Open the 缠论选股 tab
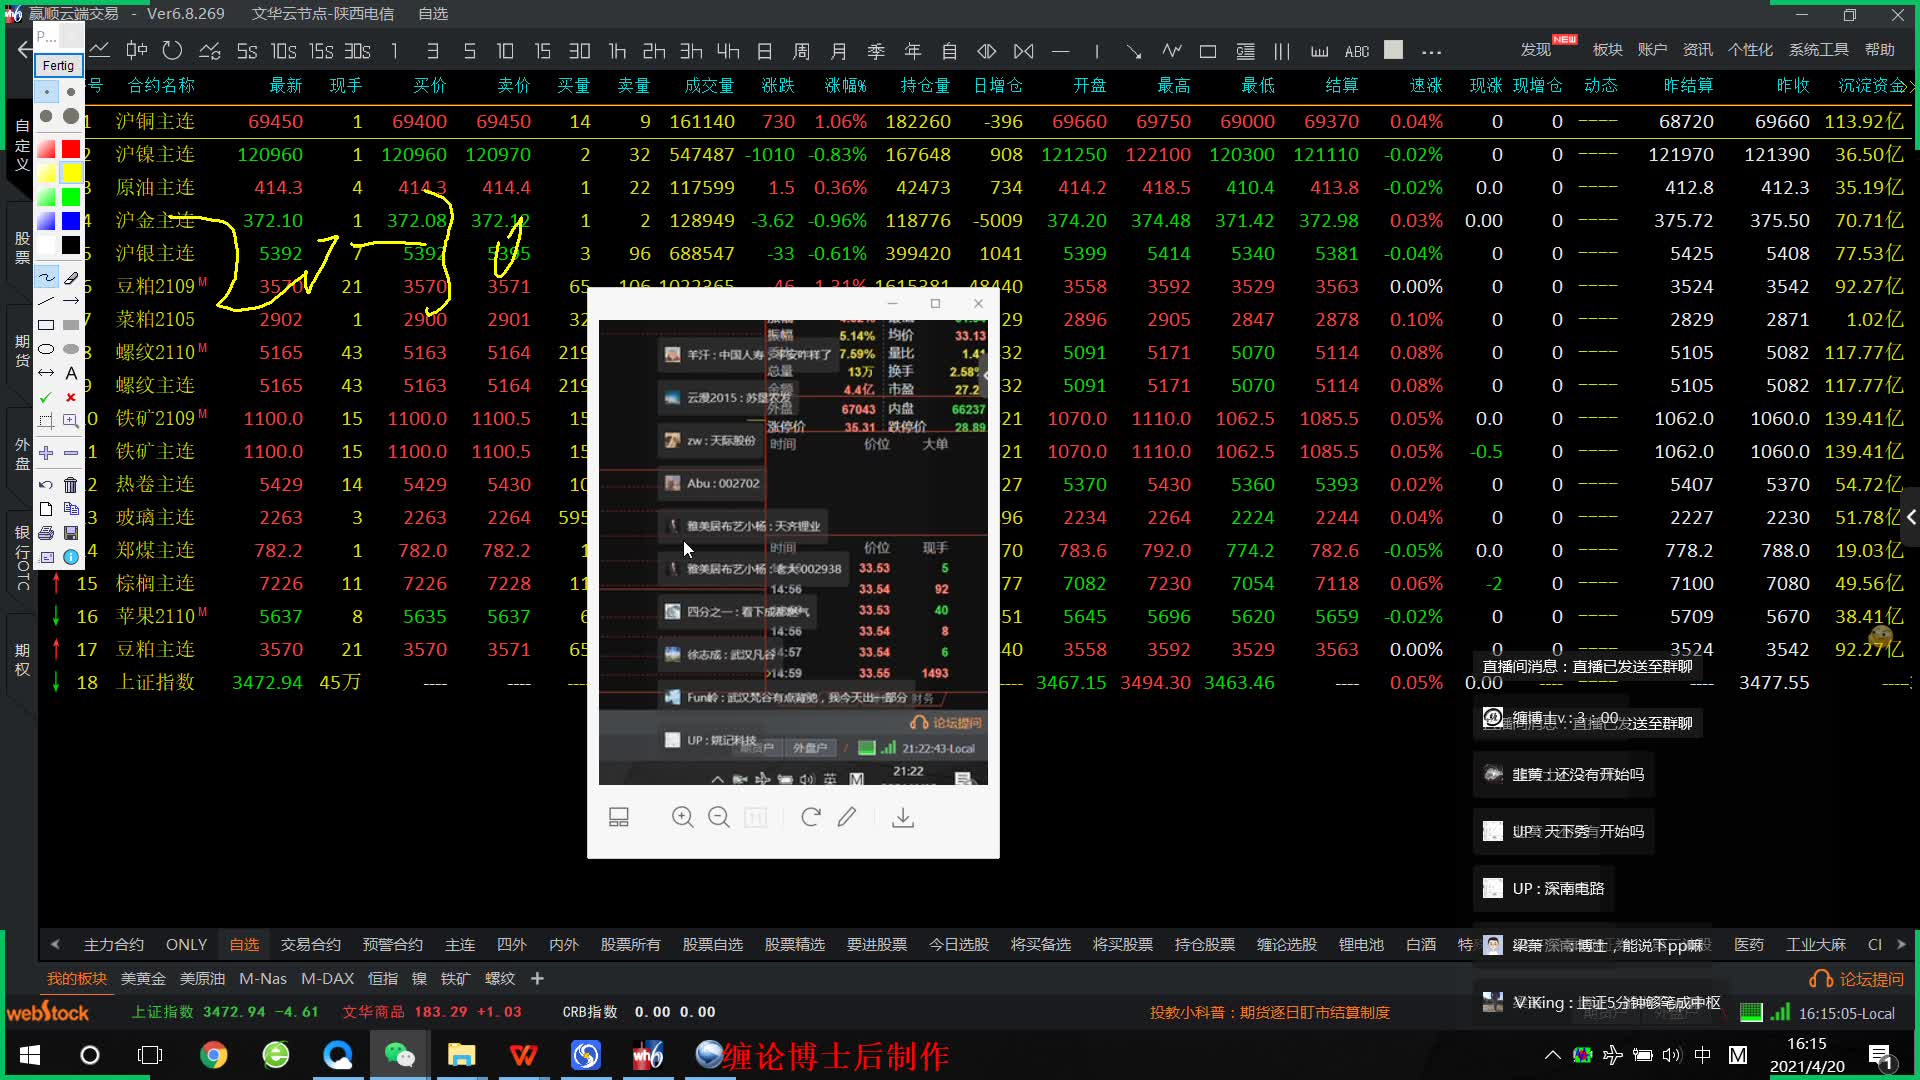This screenshot has width=1920, height=1080. [x=1287, y=944]
